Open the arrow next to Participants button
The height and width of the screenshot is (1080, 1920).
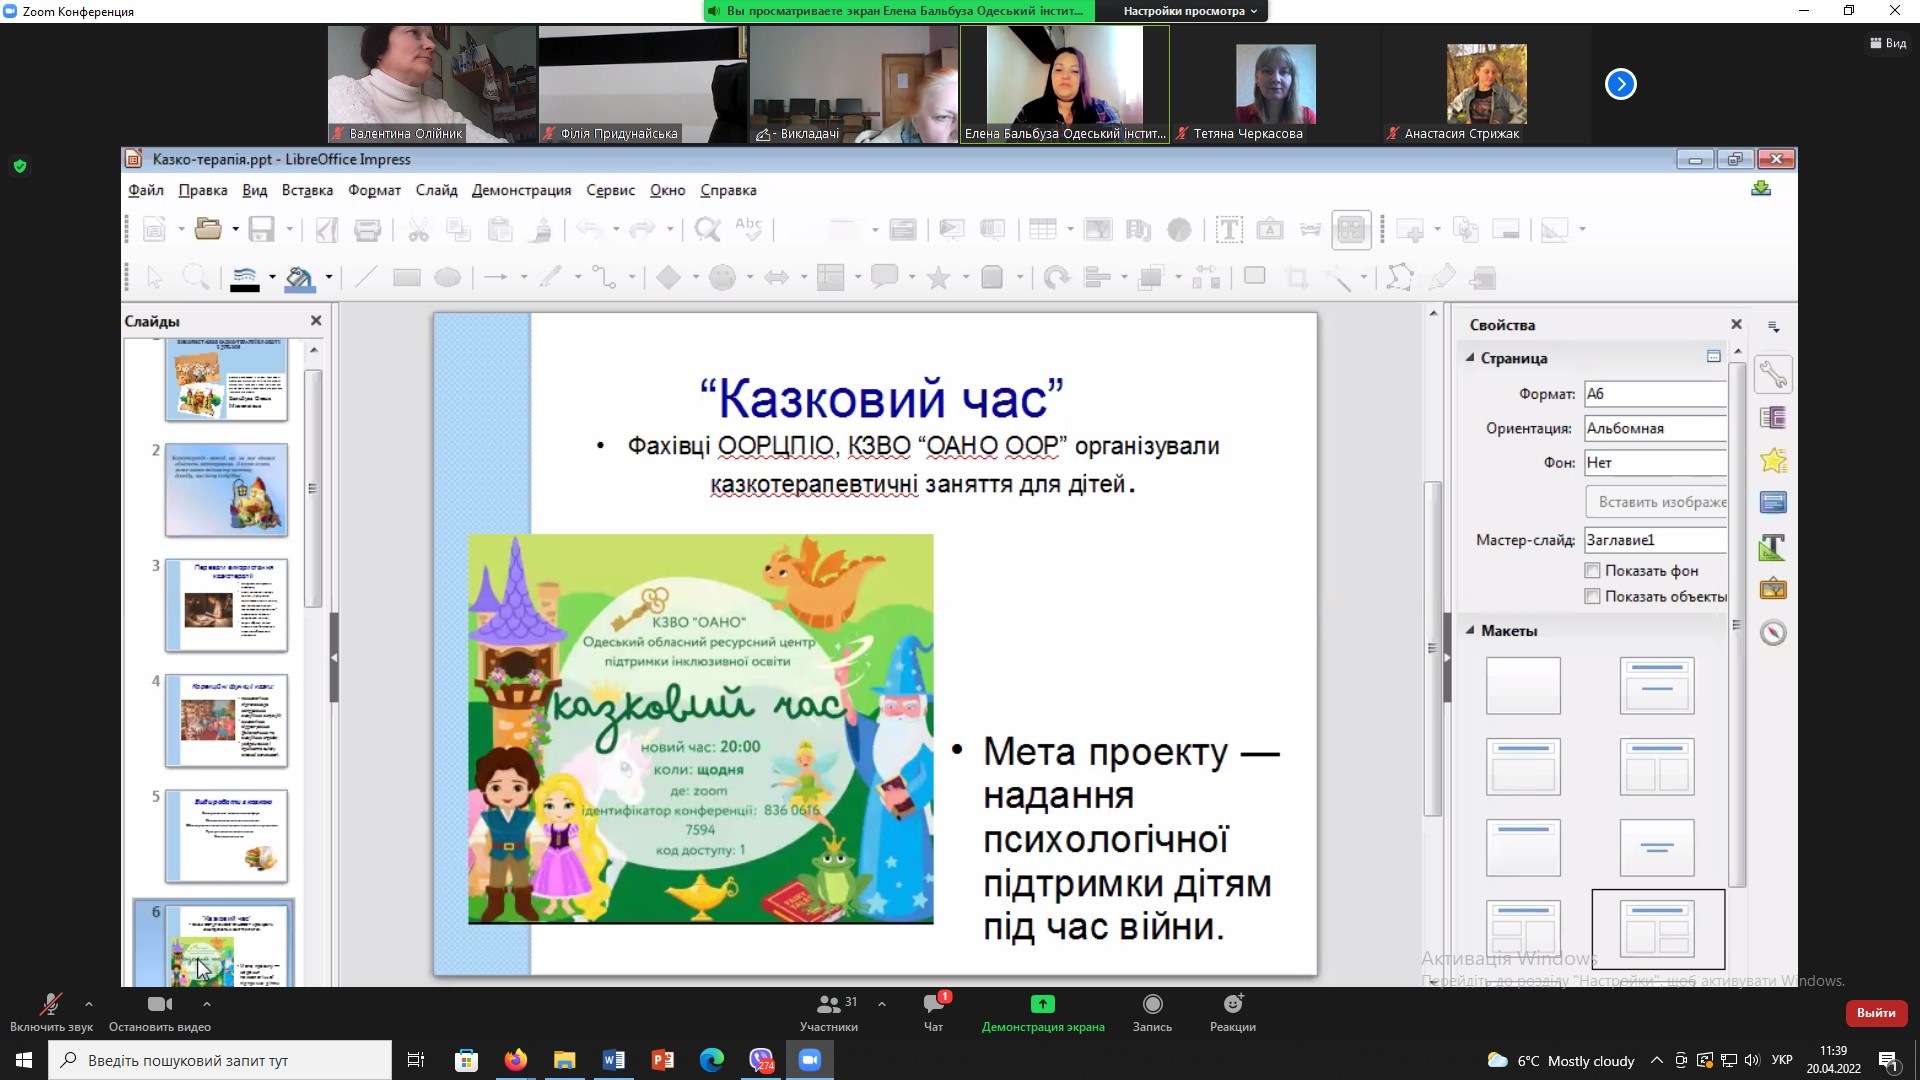point(881,1003)
